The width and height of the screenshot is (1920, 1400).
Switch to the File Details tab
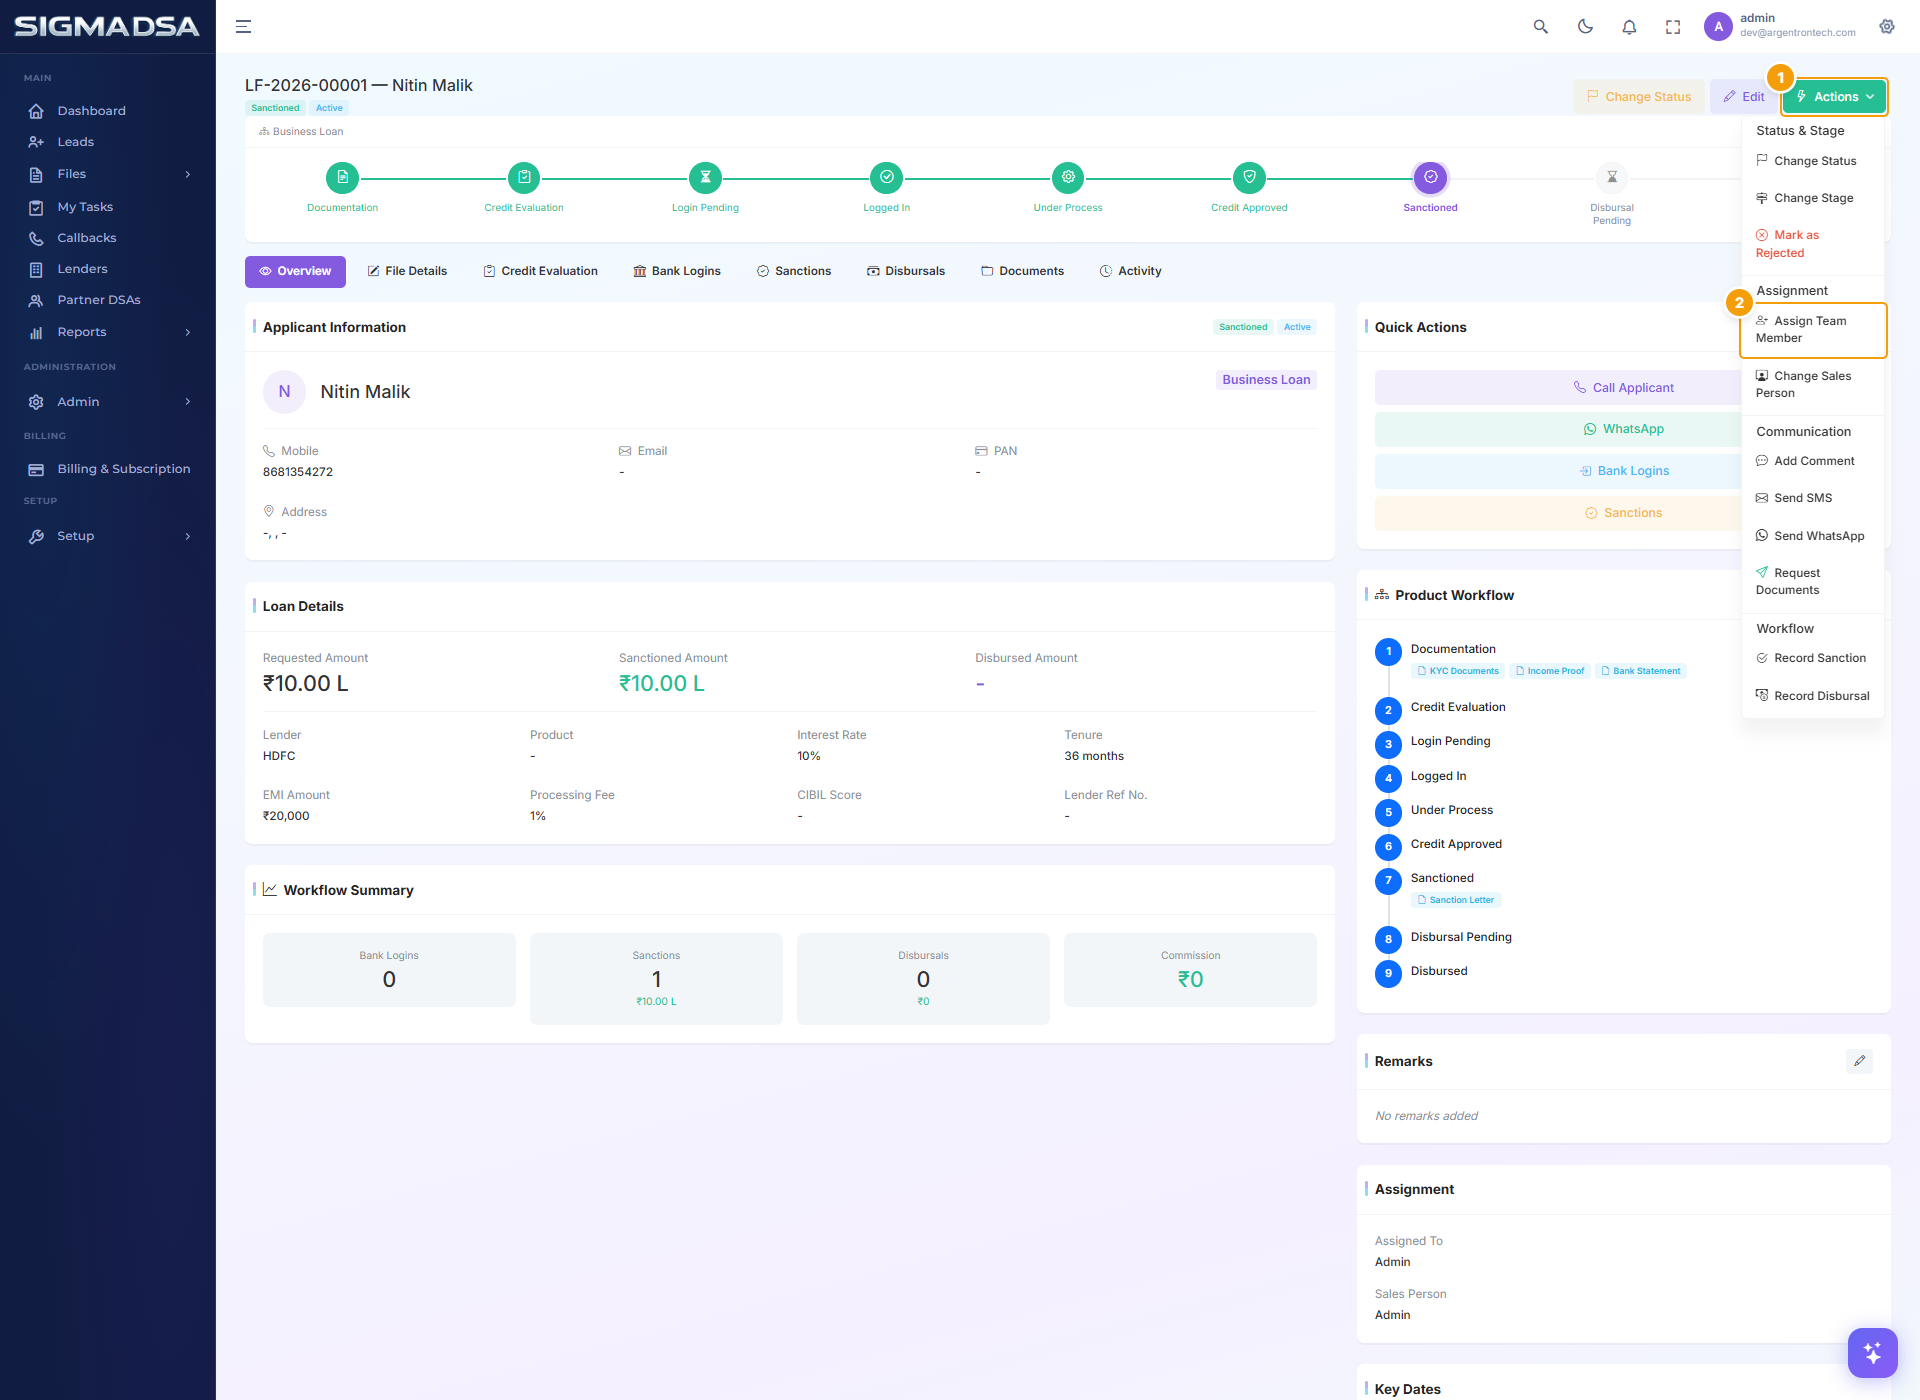click(x=407, y=272)
